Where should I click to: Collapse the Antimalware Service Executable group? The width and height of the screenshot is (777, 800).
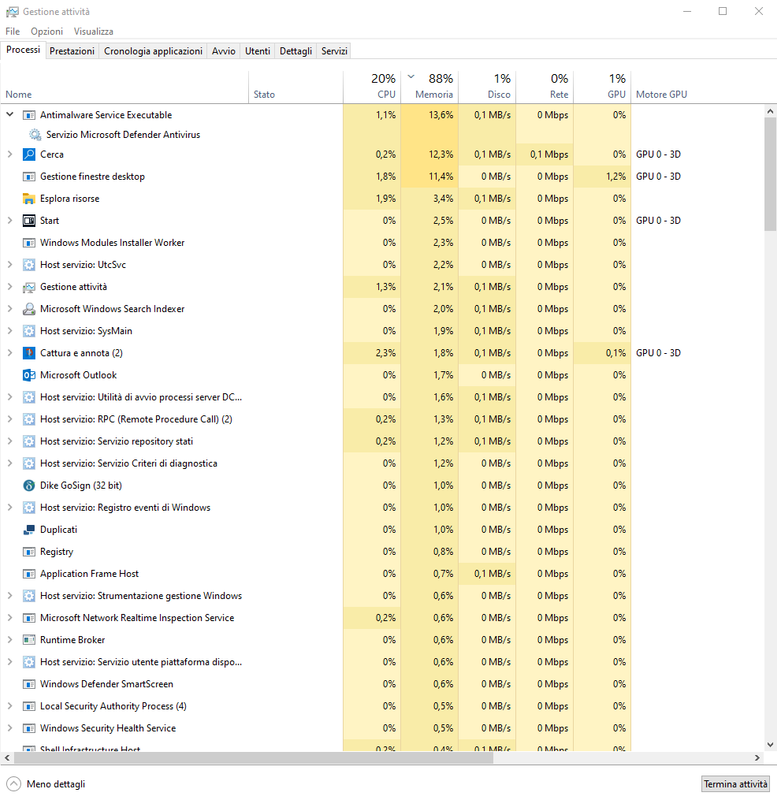pos(10,115)
